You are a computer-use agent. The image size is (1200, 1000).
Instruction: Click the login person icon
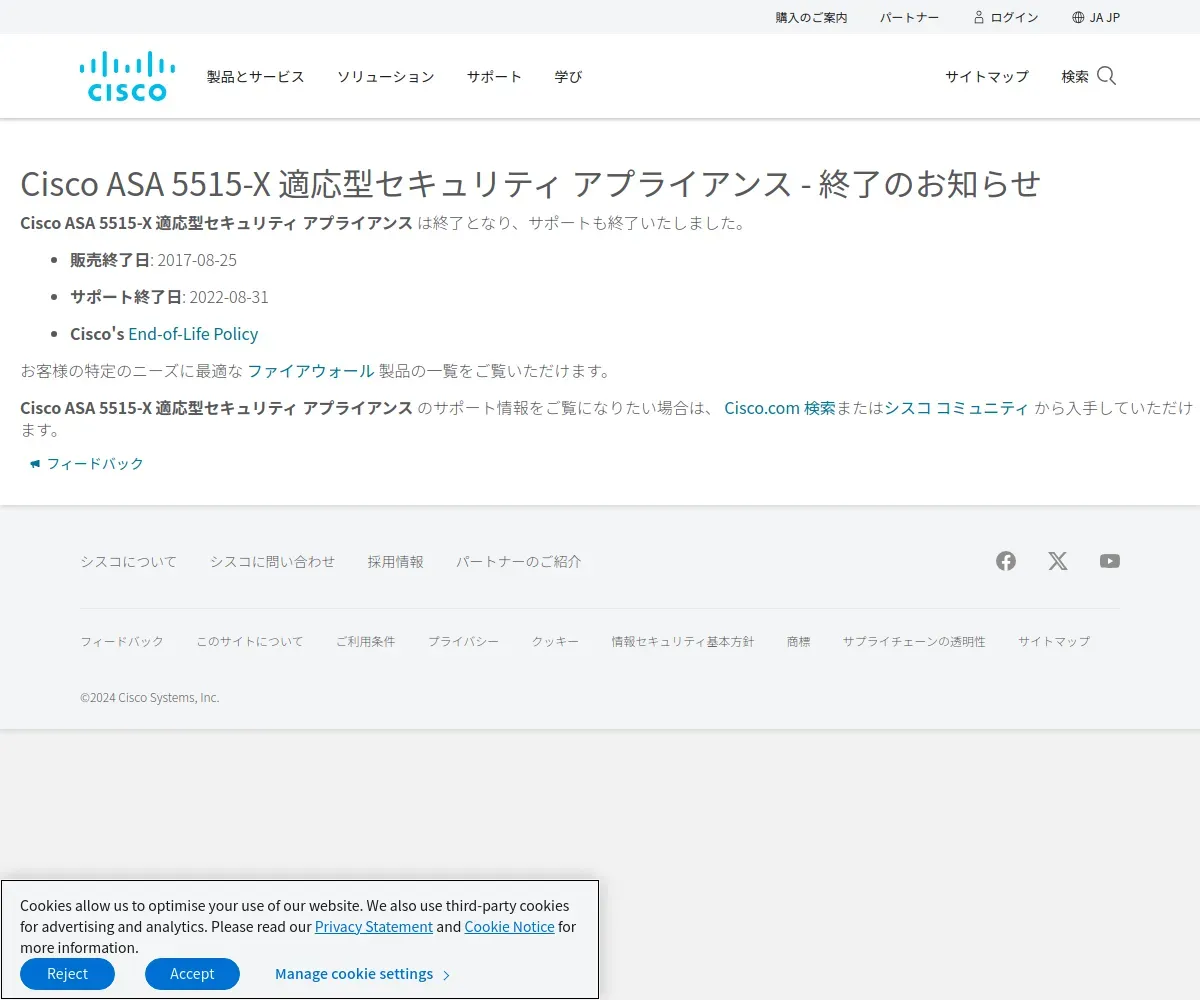point(979,17)
